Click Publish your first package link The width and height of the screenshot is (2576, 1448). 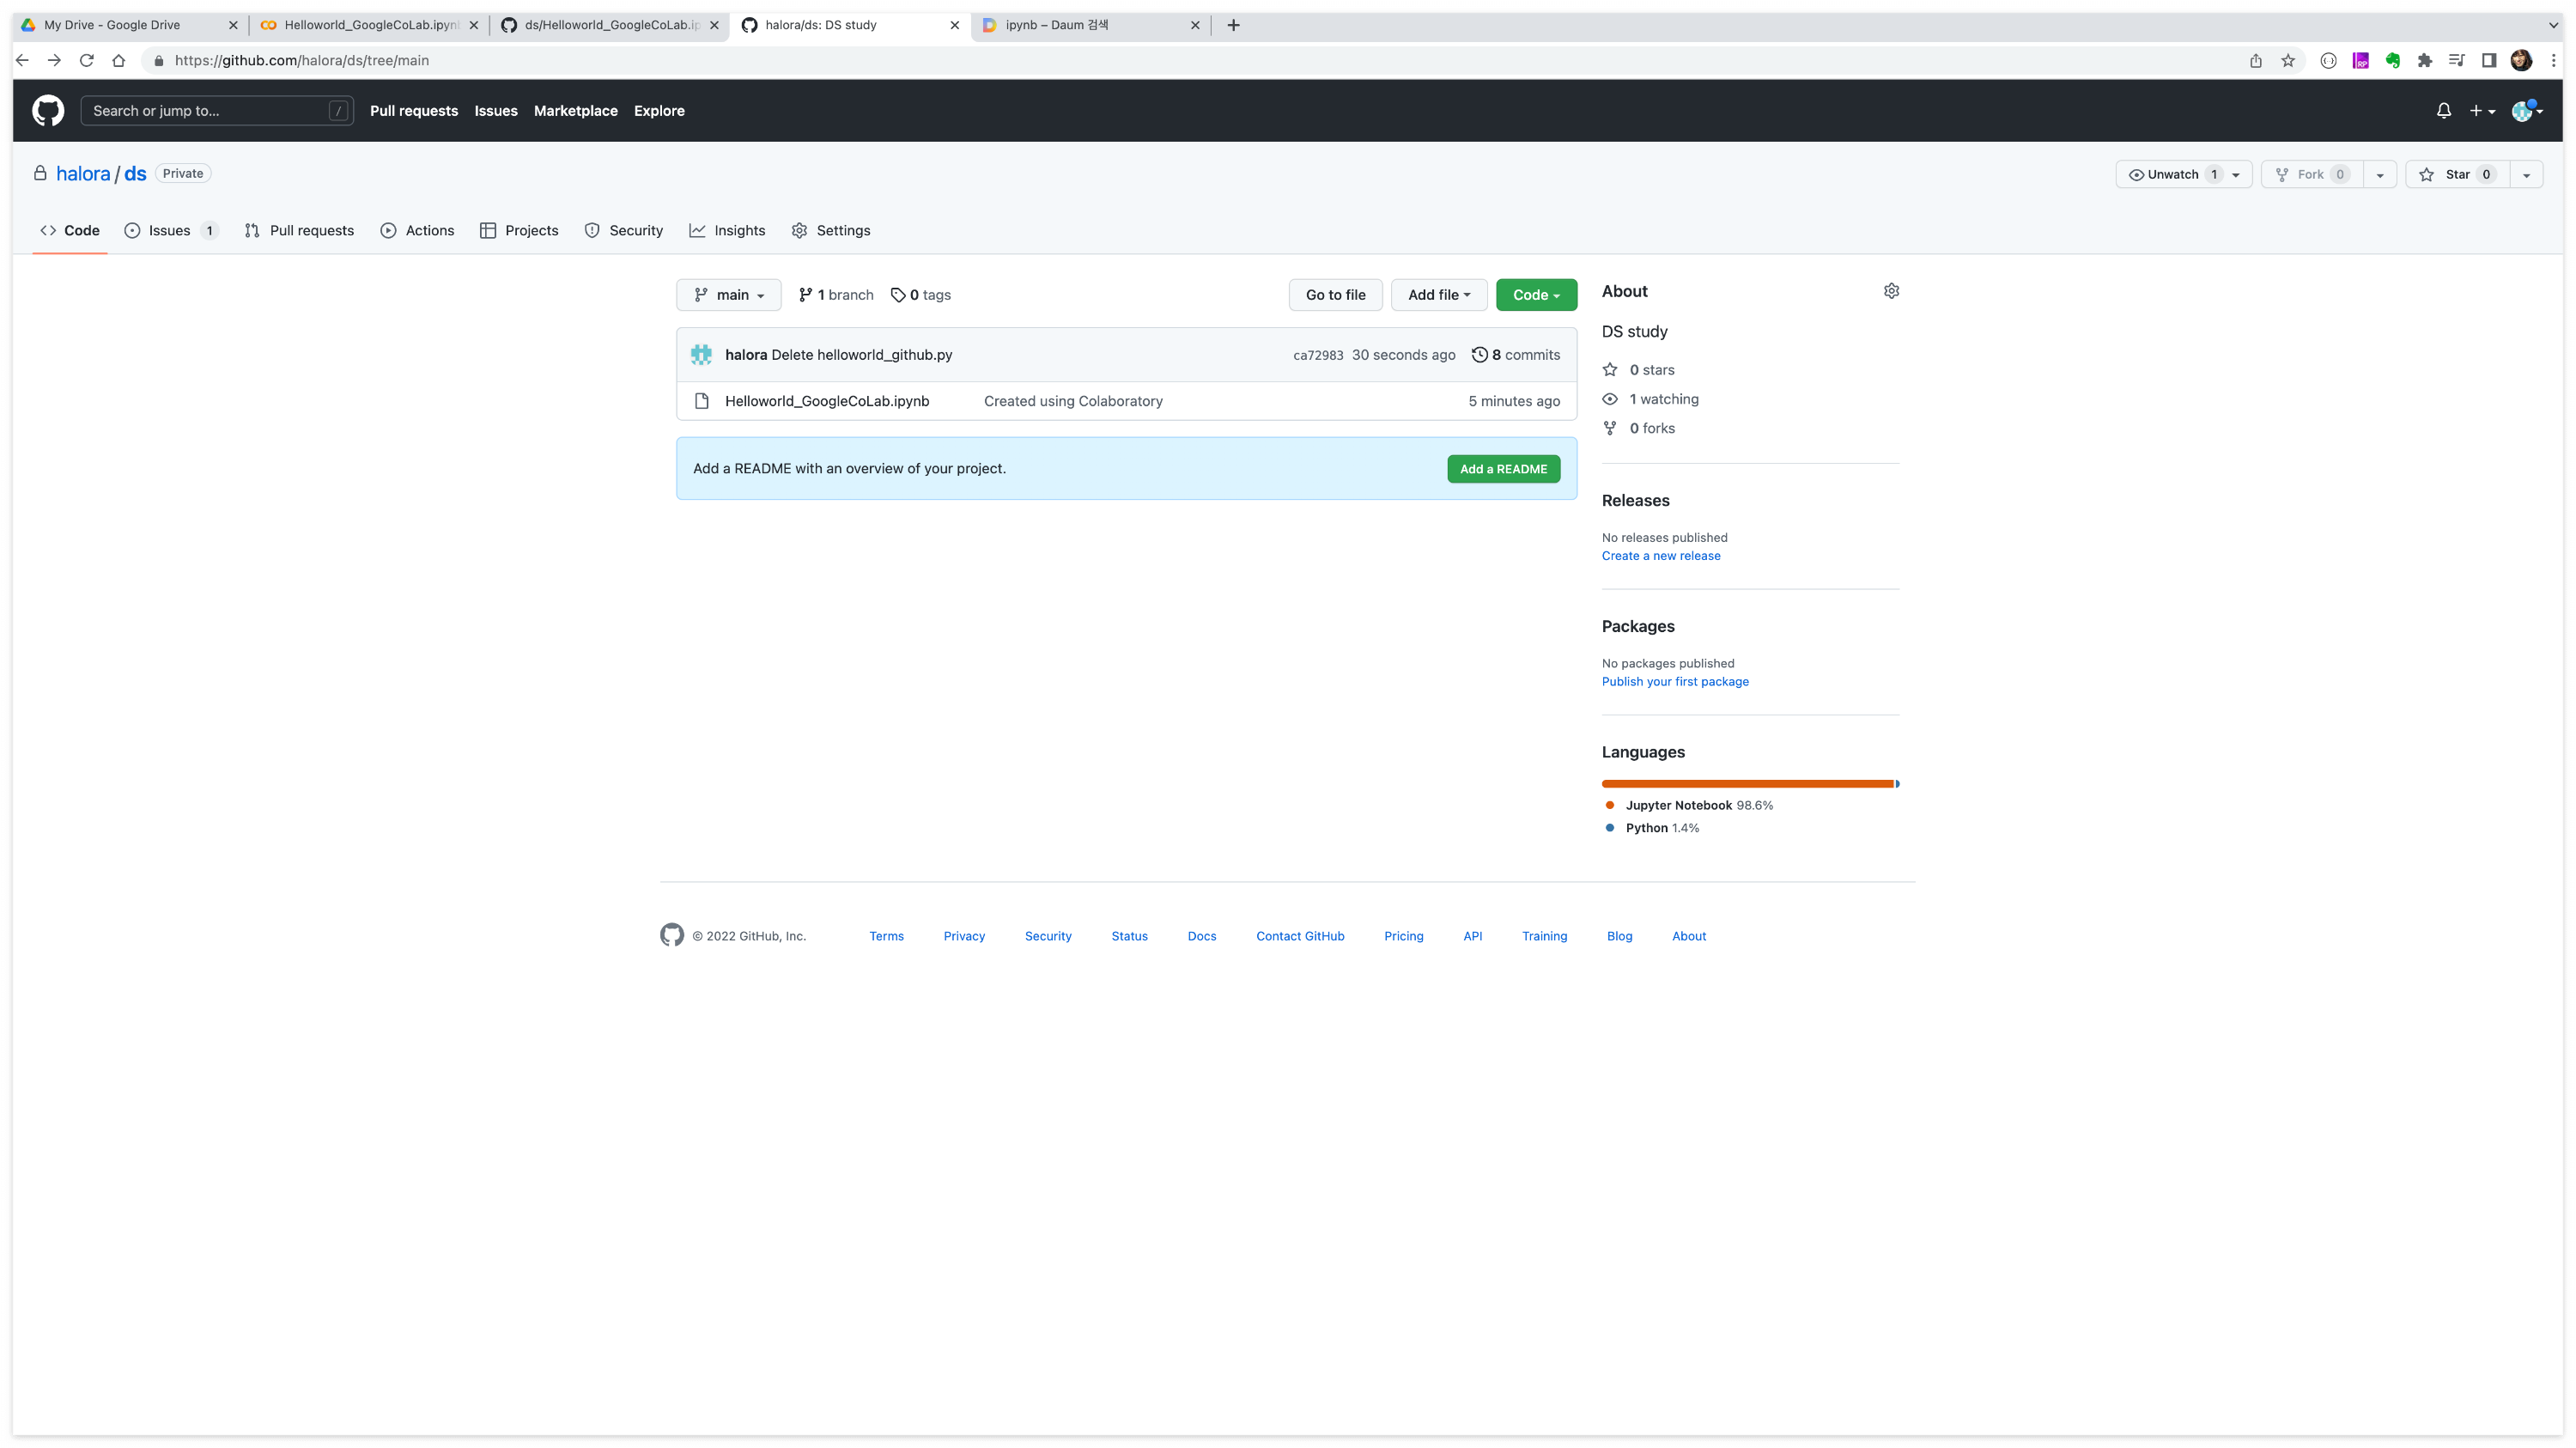1675,681
